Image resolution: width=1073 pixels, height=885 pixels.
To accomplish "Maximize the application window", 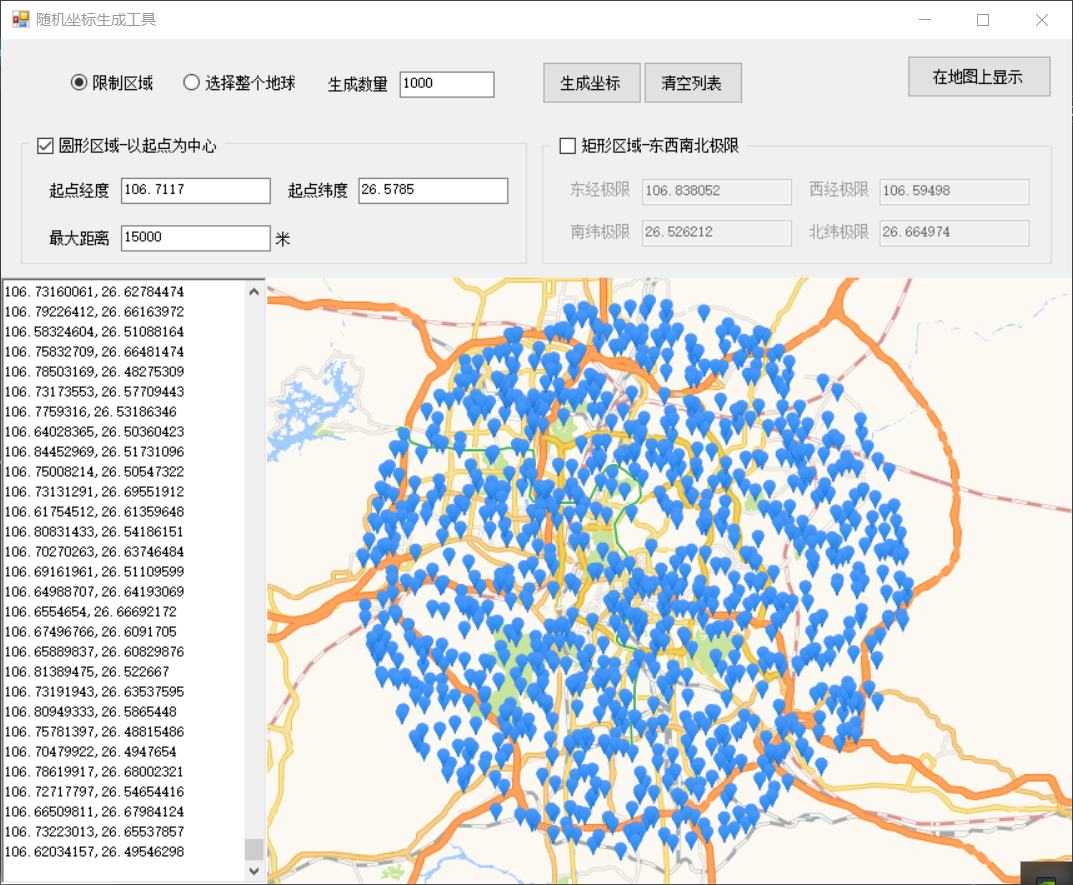I will 983,20.
